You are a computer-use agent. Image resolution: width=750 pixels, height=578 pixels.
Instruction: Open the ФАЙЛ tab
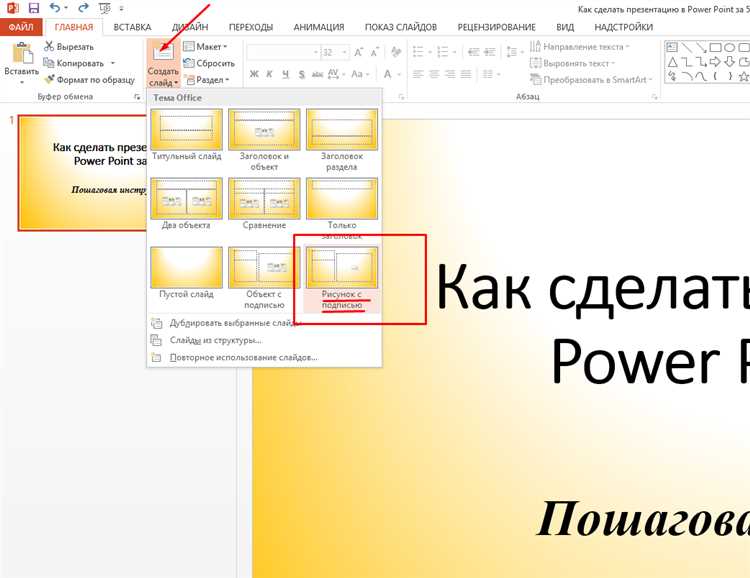[x=21, y=27]
